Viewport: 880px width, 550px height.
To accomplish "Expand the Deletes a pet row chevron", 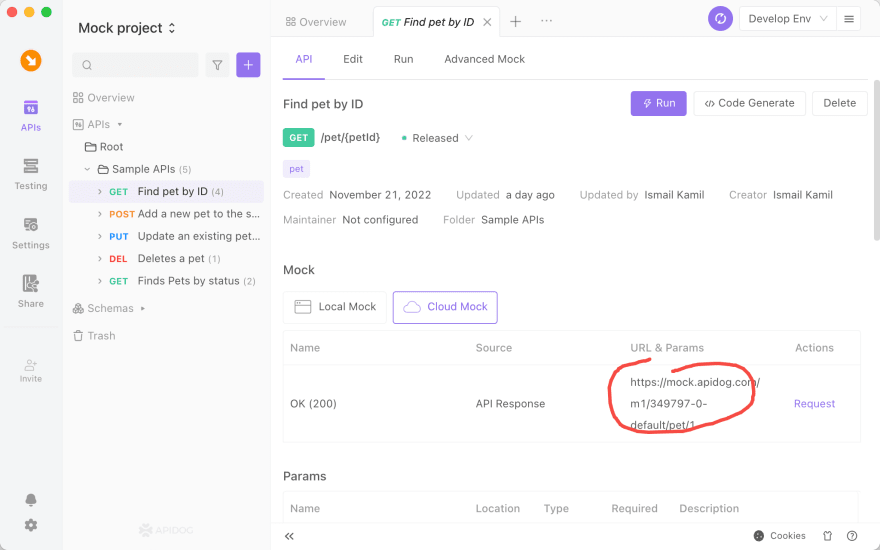I will click(x=99, y=259).
